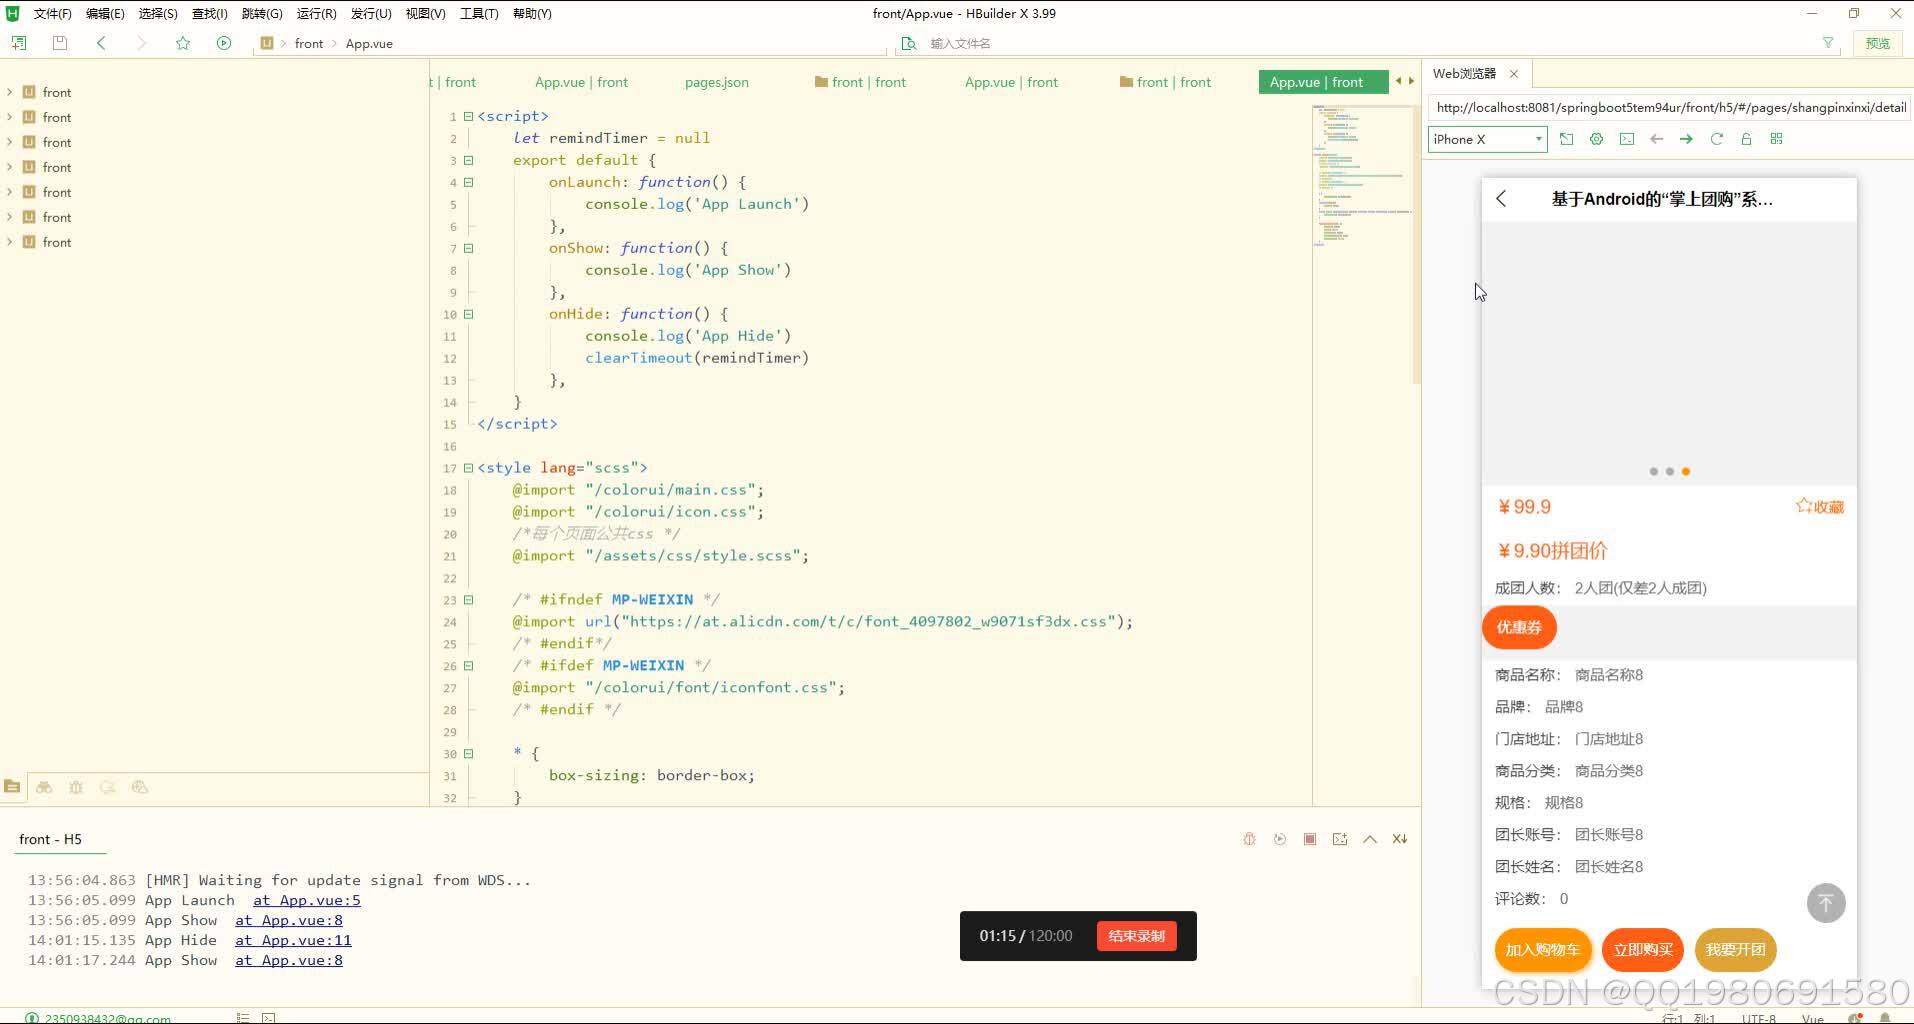This screenshot has width=1914, height=1024.
Task: Collapse export default fold on line 3
Action: click(x=468, y=160)
